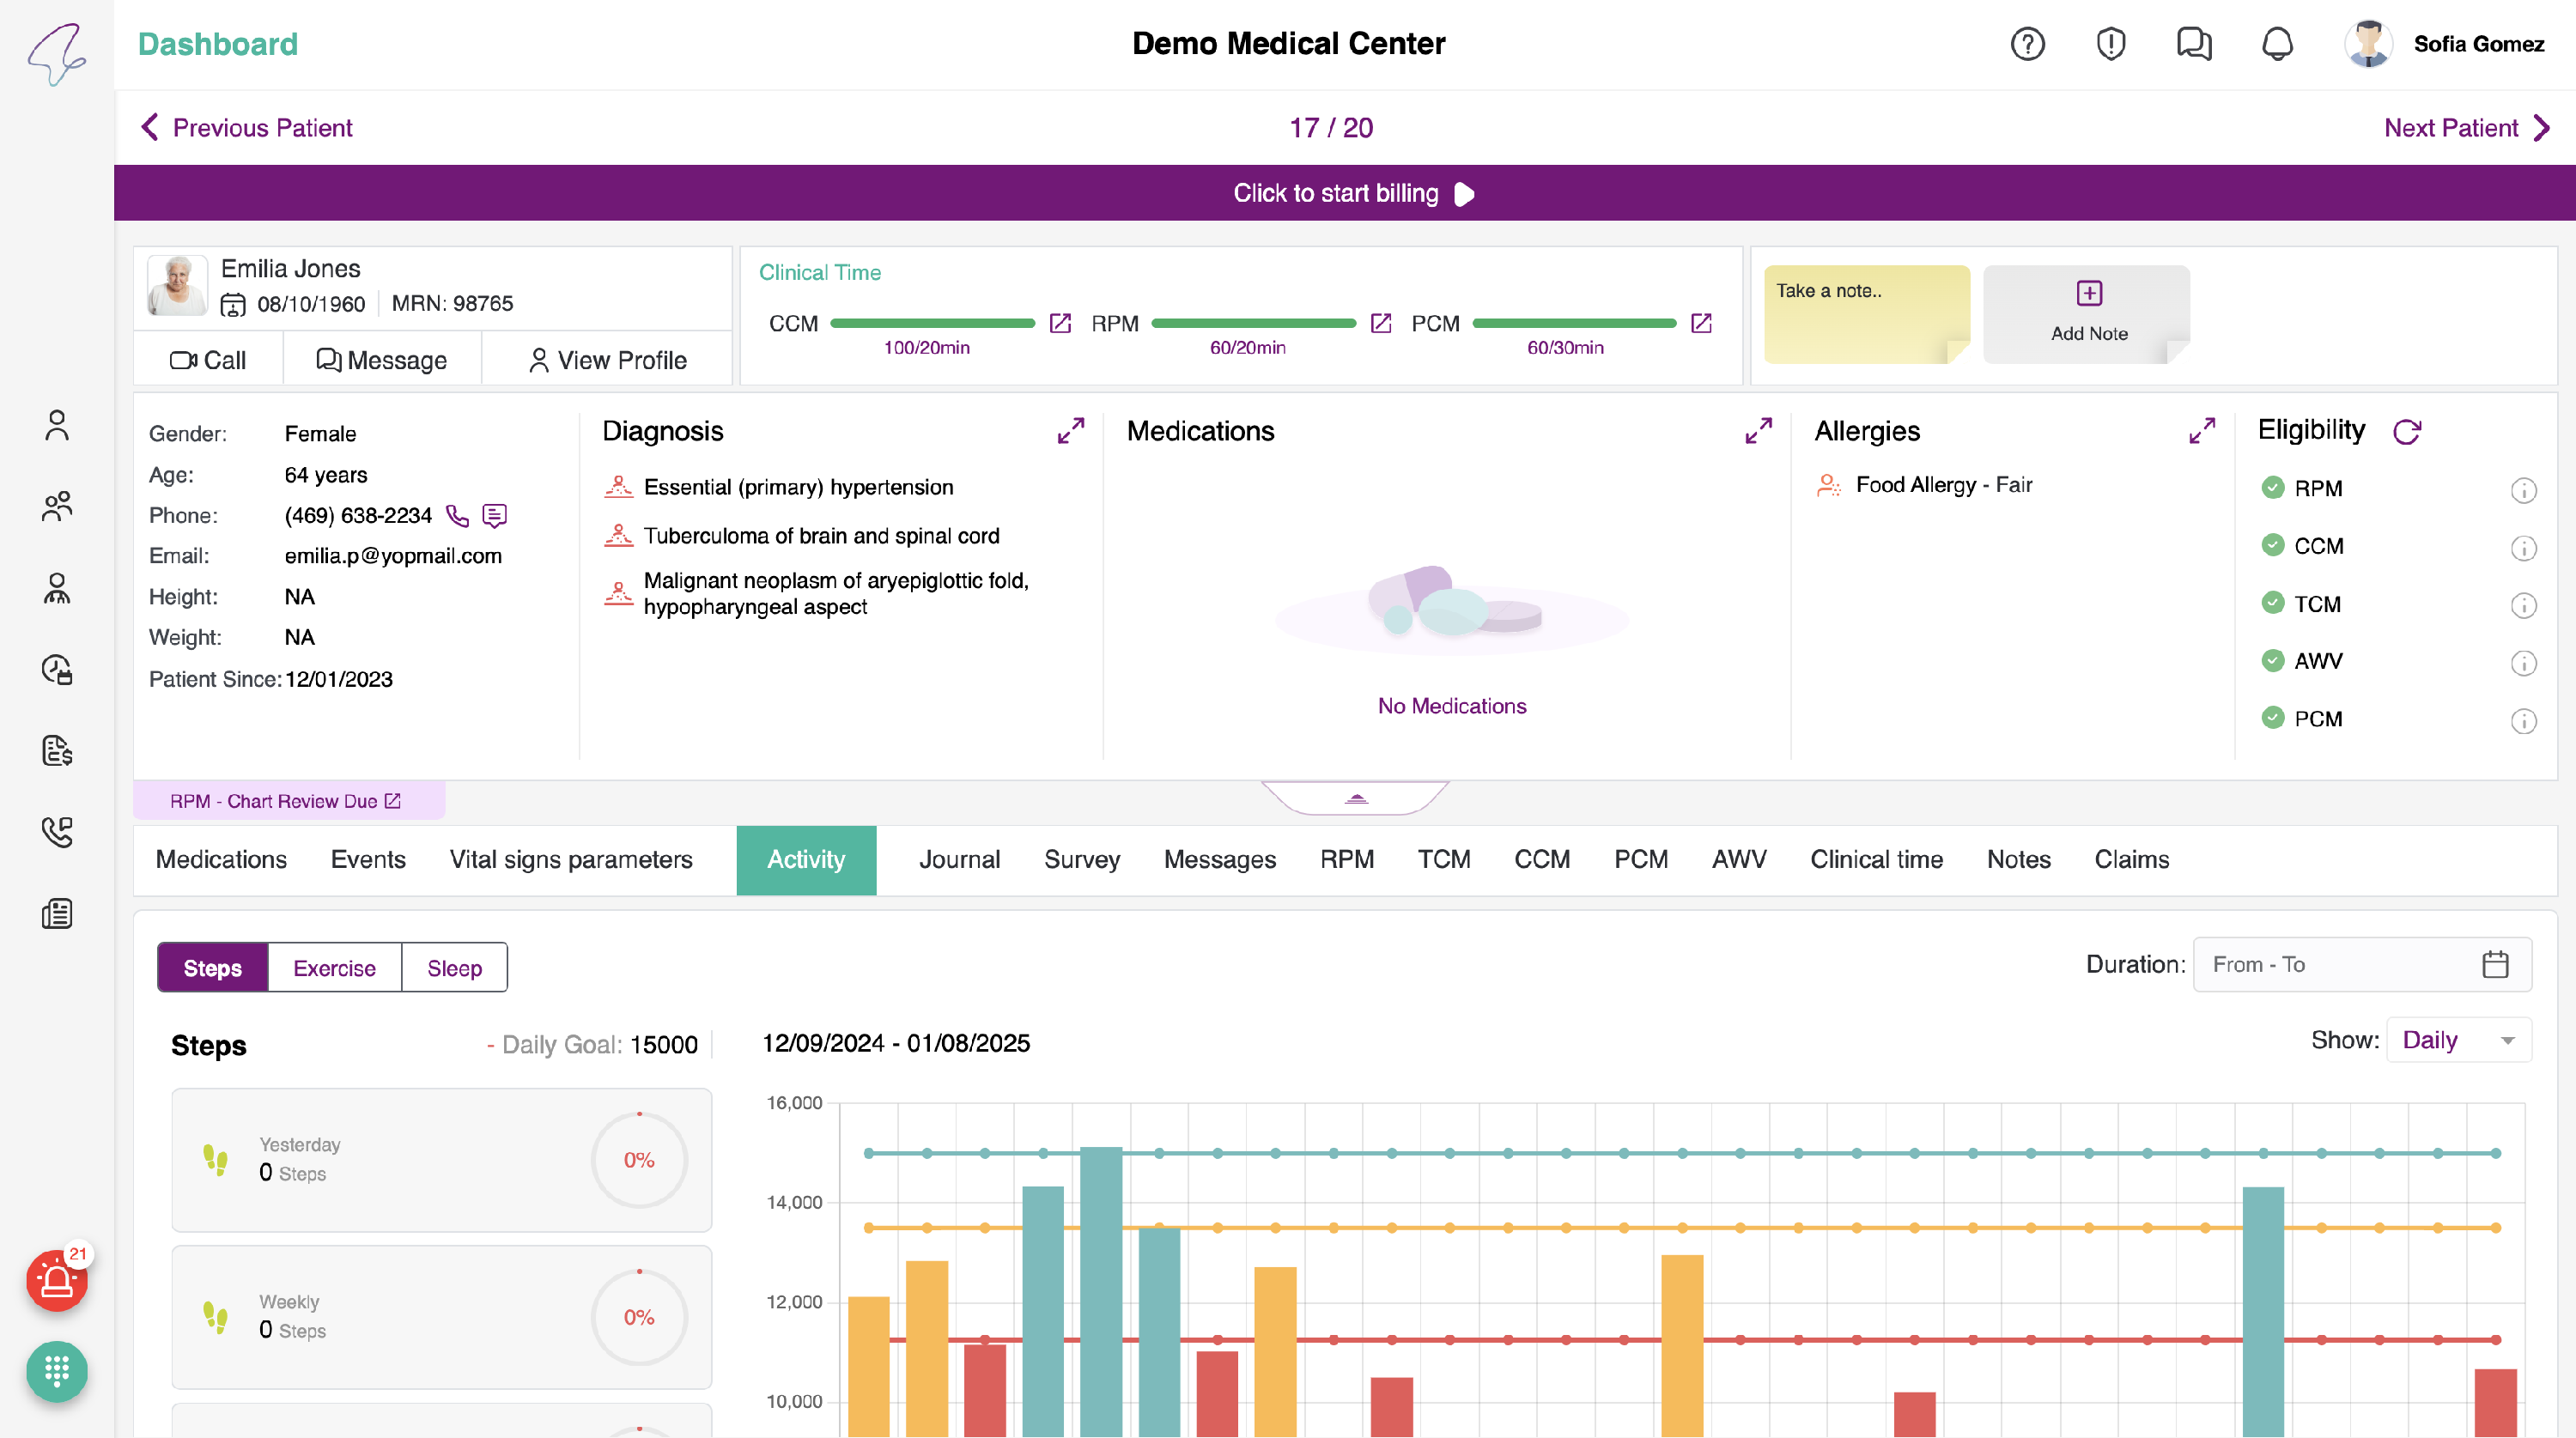Switch to the Journal tab
The height and width of the screenshot is (1438, 2576).
click(x=959, y=860)
